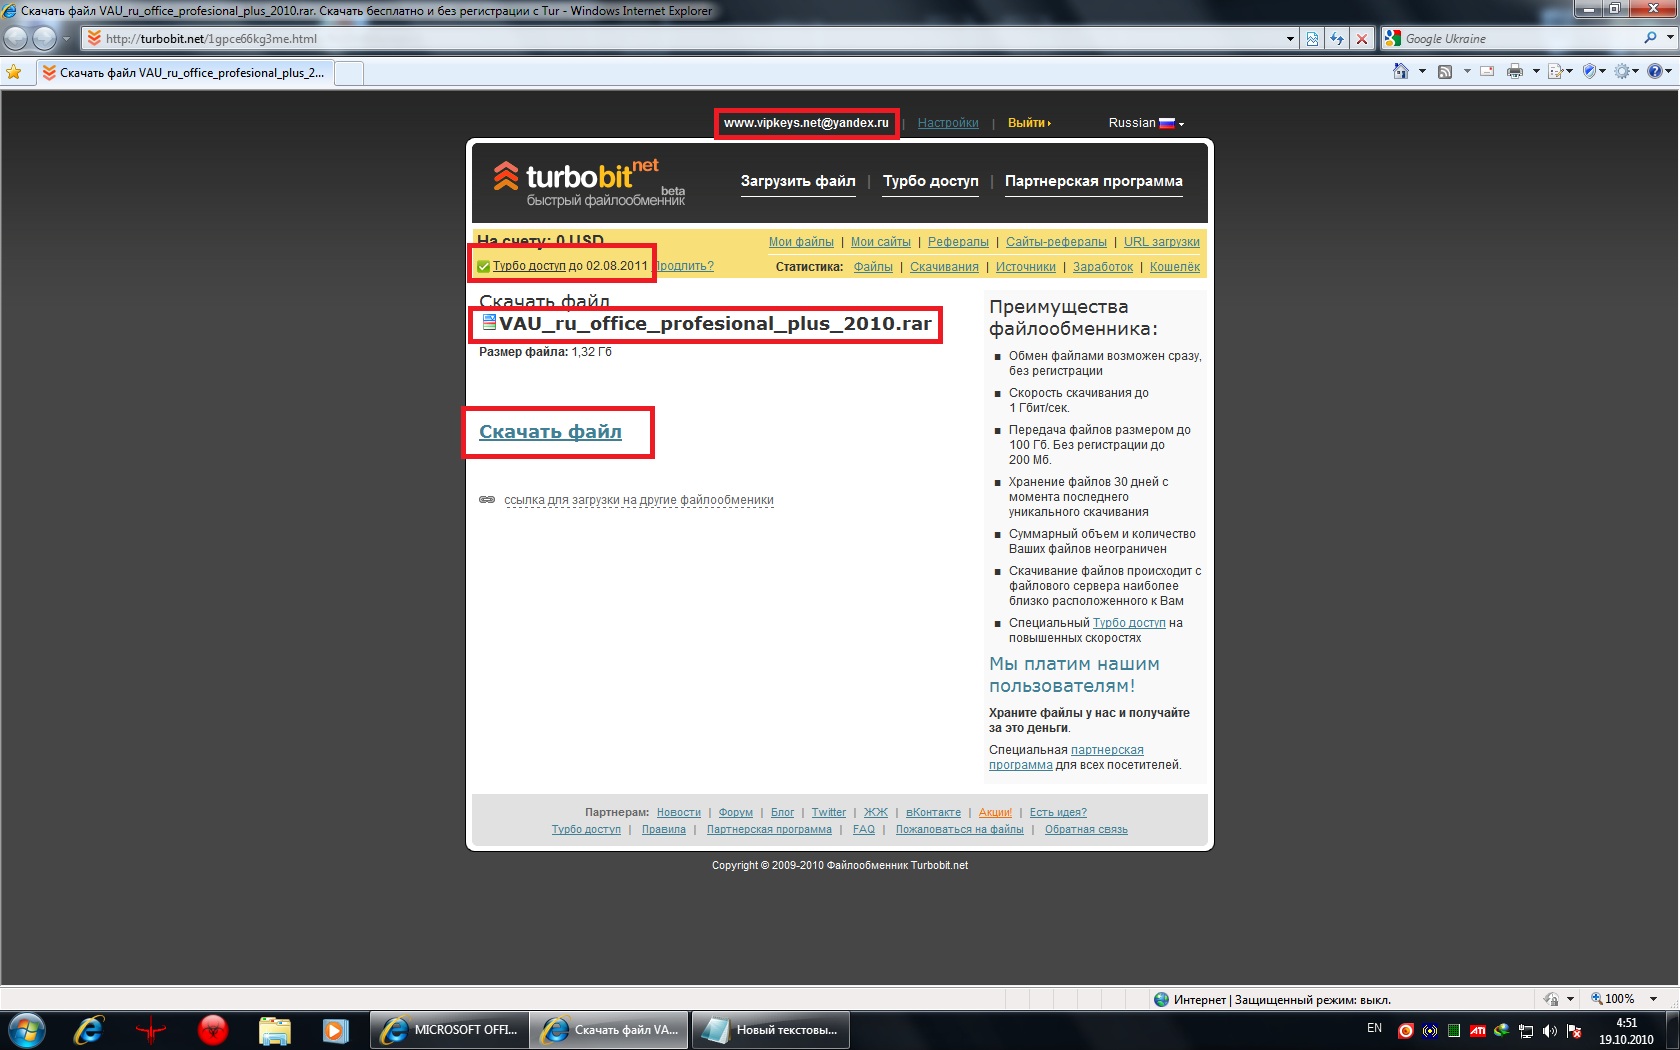The width and height of the screenshot is (1680, 1050).
Task: Click the EN language indicator
Action: pyautogui.click(x=1375, y=1028)
